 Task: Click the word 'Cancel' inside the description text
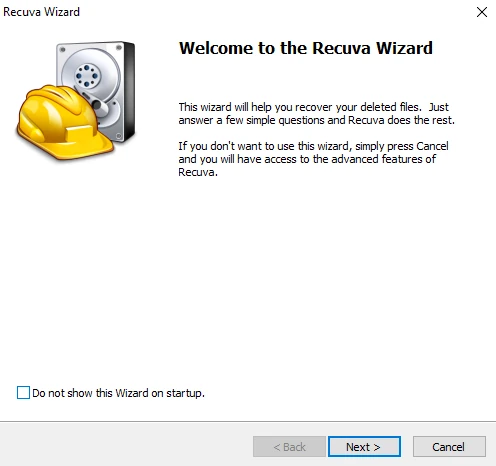[432, 146]
